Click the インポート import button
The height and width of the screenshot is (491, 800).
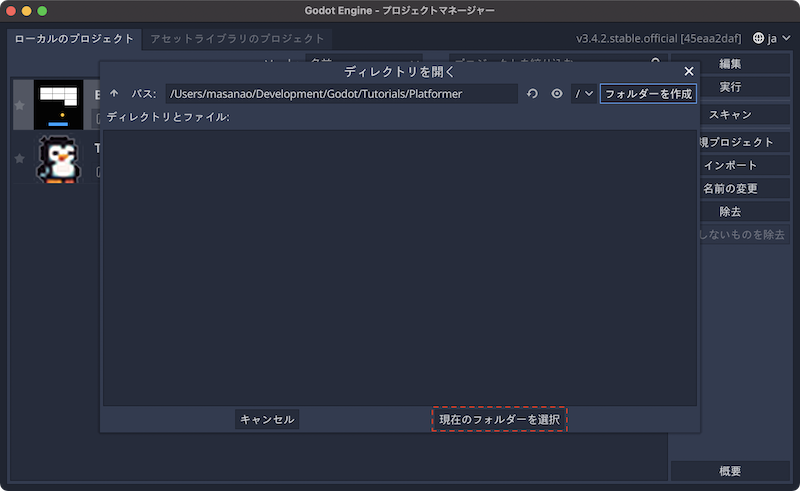coord(730,165)
